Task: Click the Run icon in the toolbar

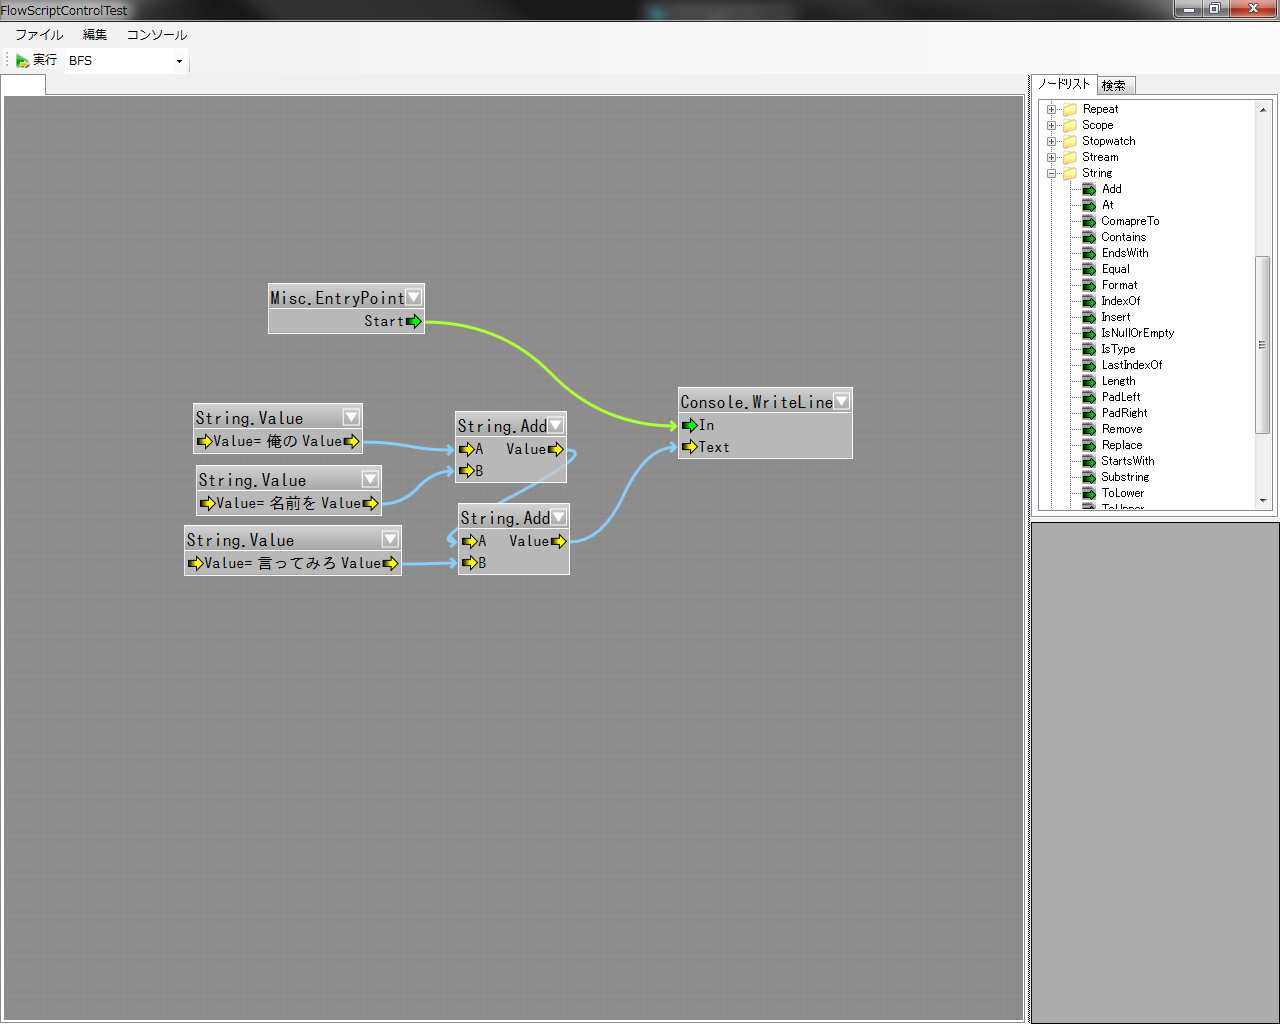Action: pos(22,61)
